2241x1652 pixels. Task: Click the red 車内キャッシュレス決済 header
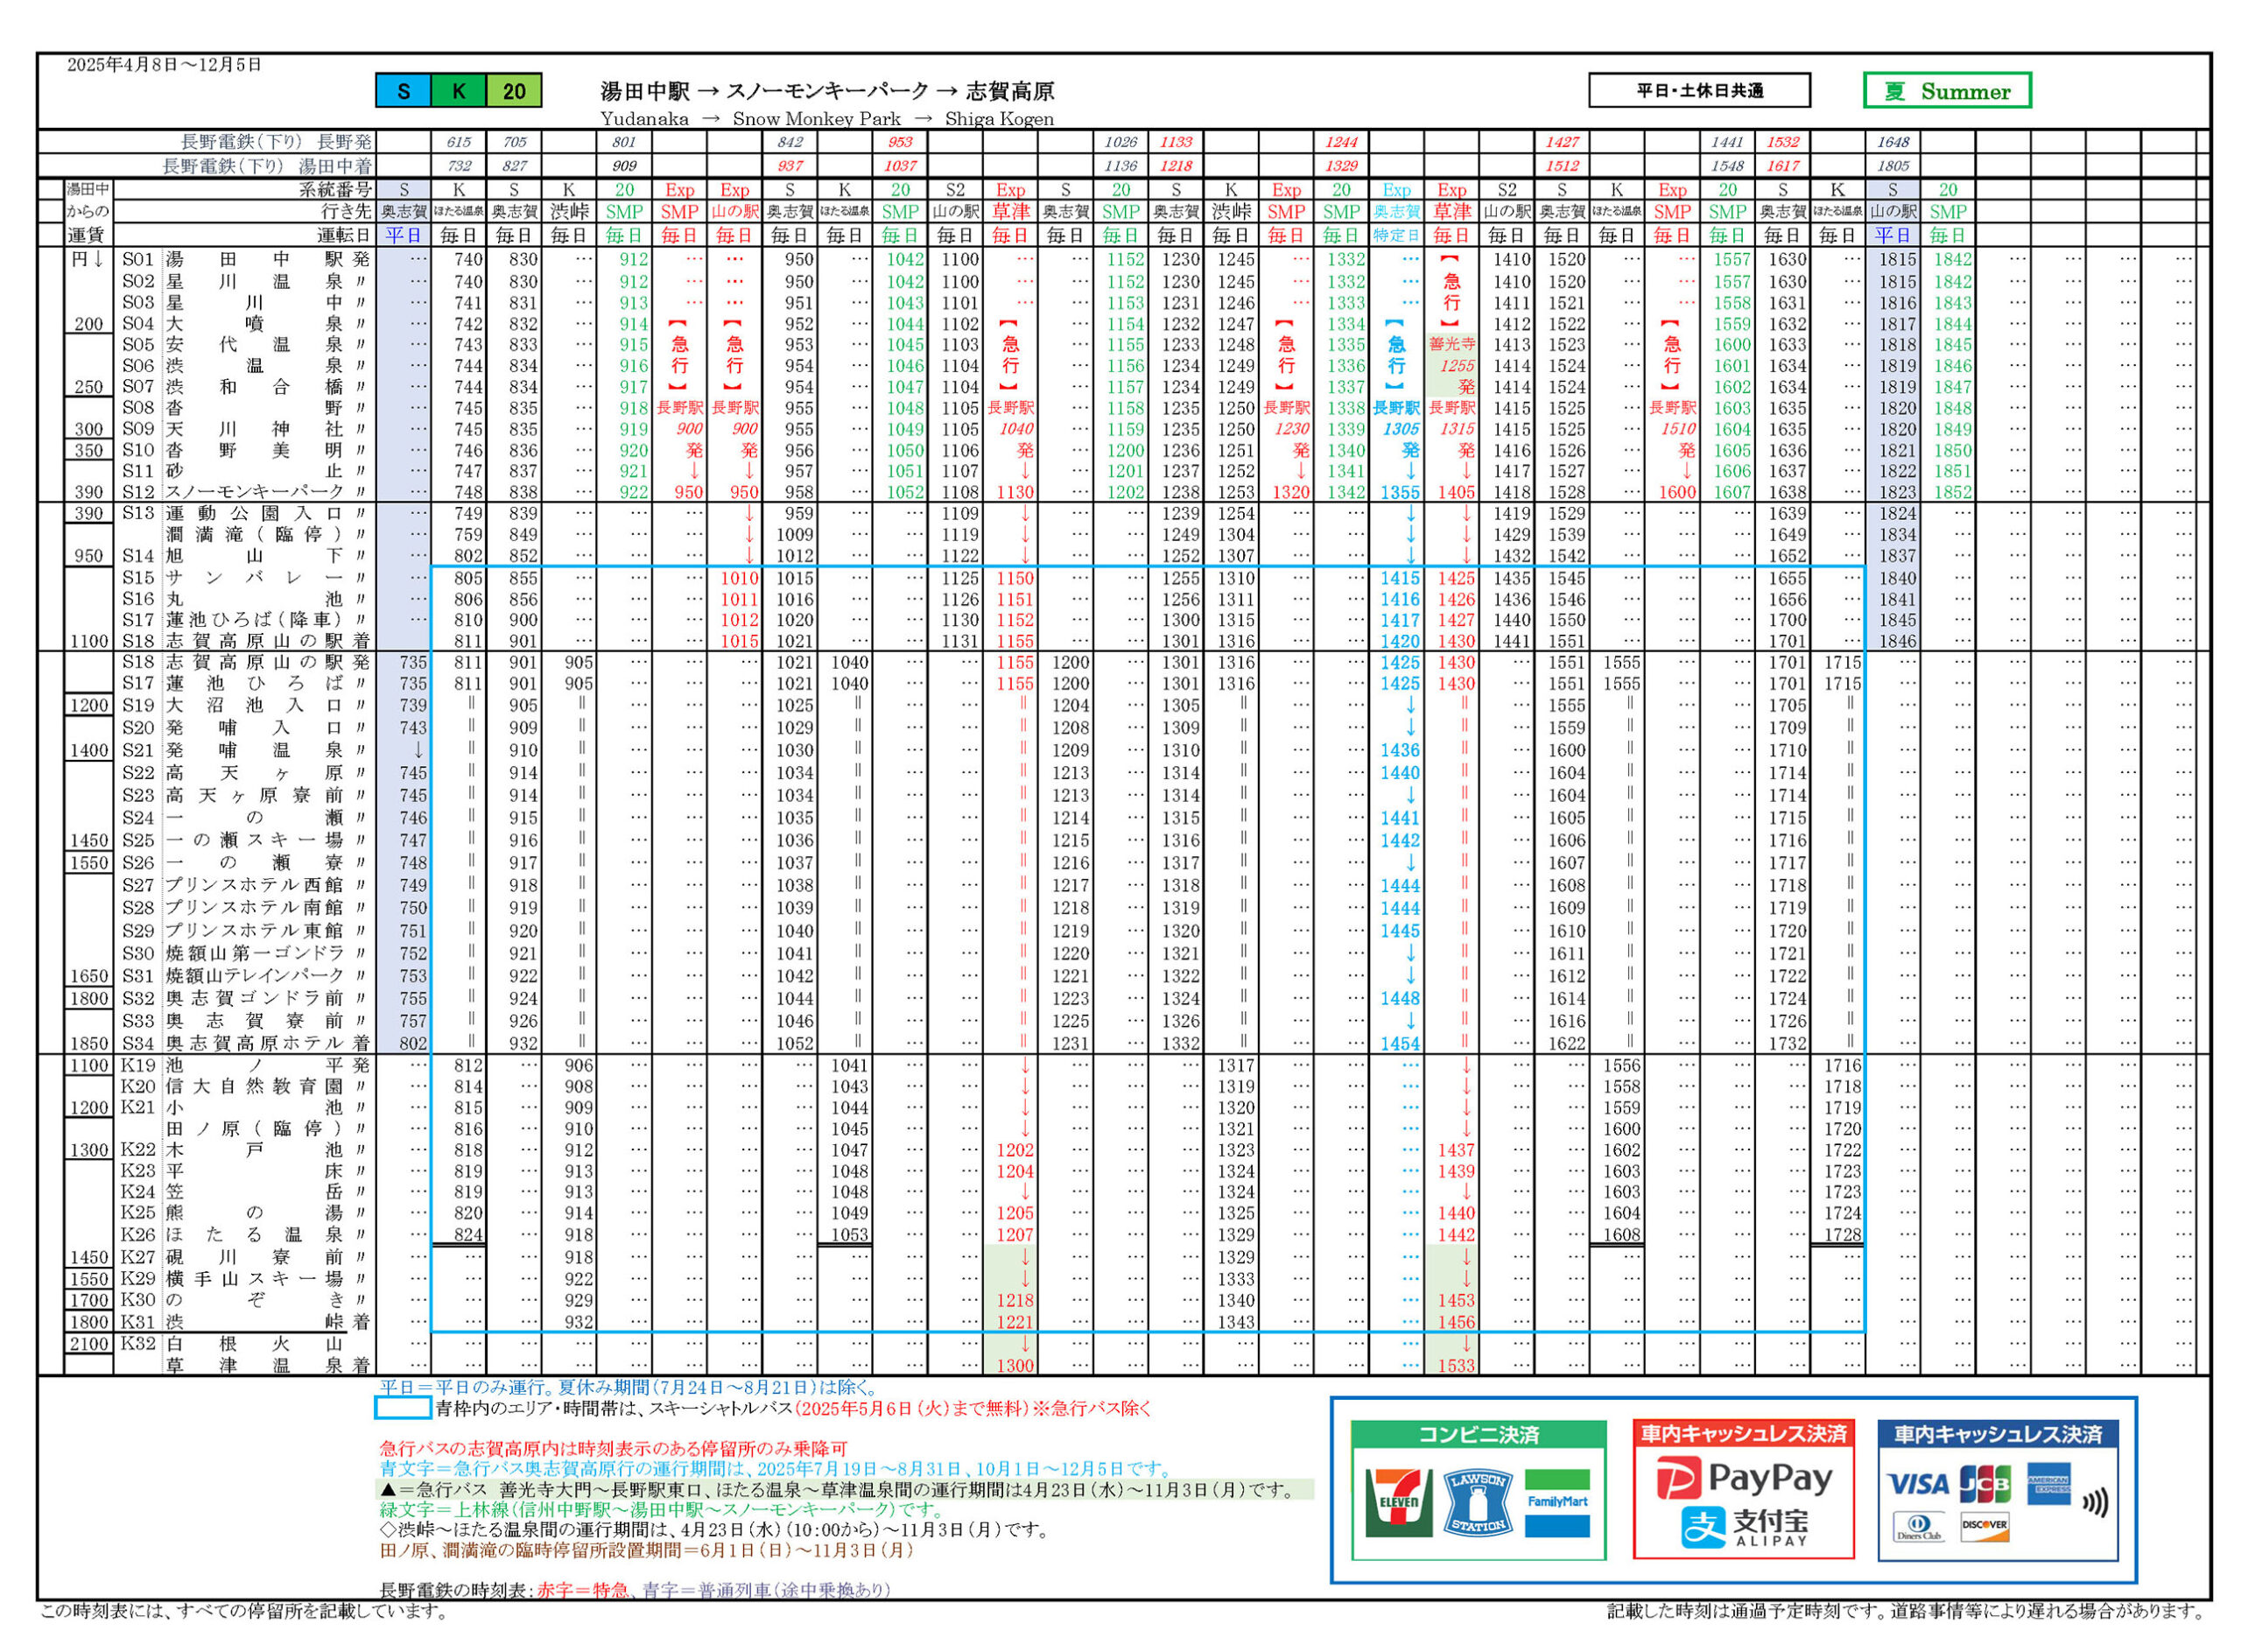pos(1743,1434)
